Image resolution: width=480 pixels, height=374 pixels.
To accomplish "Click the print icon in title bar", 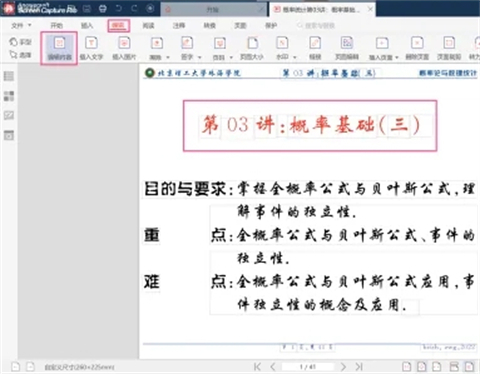I will click(x=103, y=9).
